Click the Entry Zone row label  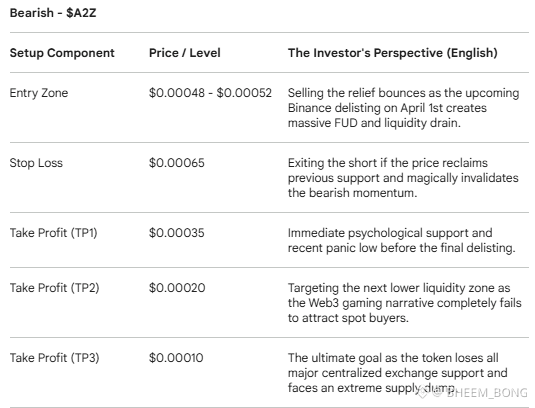pyautogui.click(x=39, y=93)
